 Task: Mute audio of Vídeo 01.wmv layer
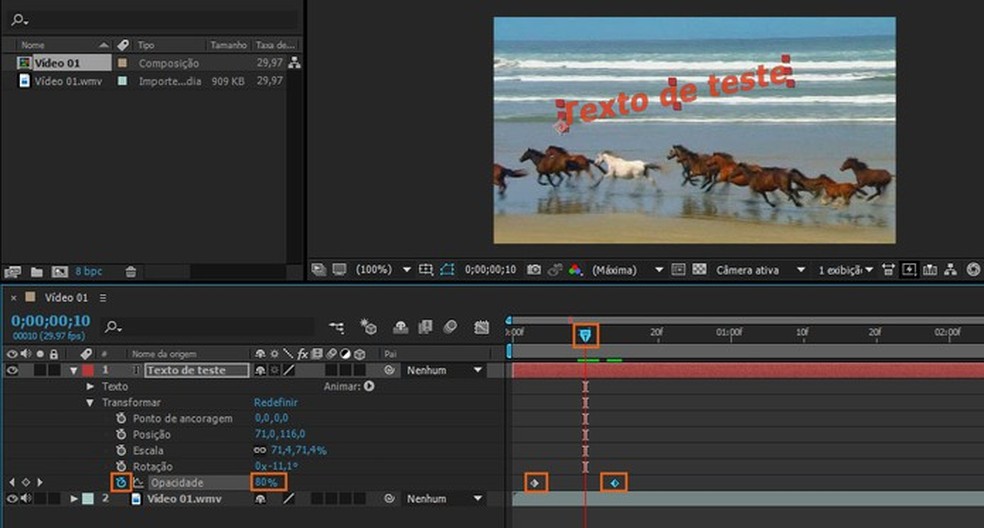click(x=25, y=498)
